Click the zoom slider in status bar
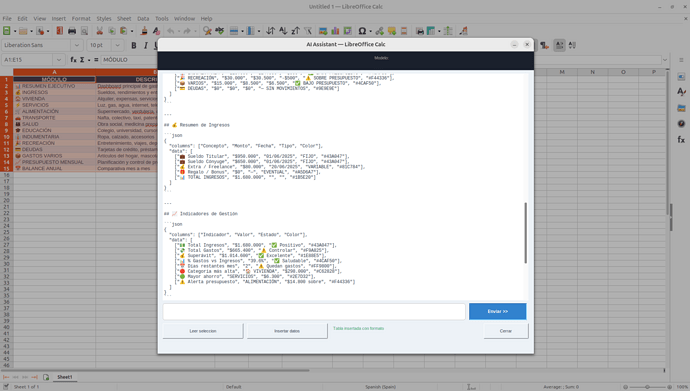The image size is (690, 391). 647,387
